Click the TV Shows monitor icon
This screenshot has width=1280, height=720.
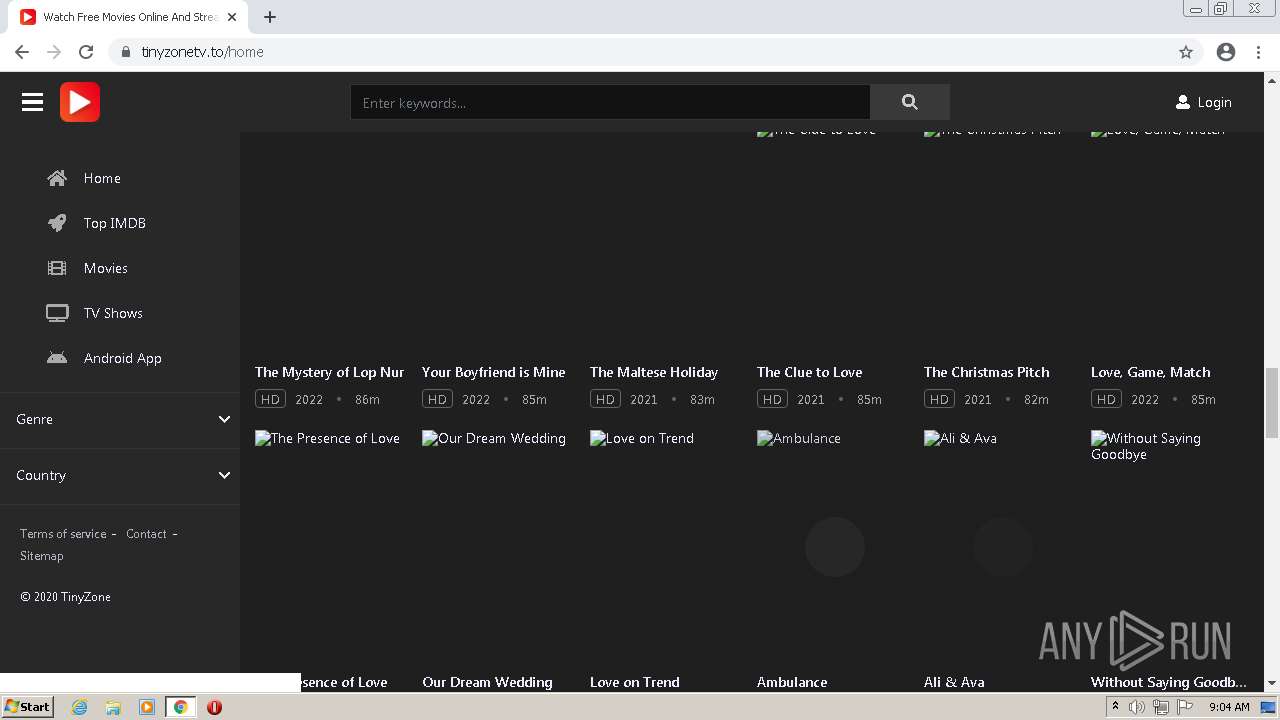coord(57,313)
